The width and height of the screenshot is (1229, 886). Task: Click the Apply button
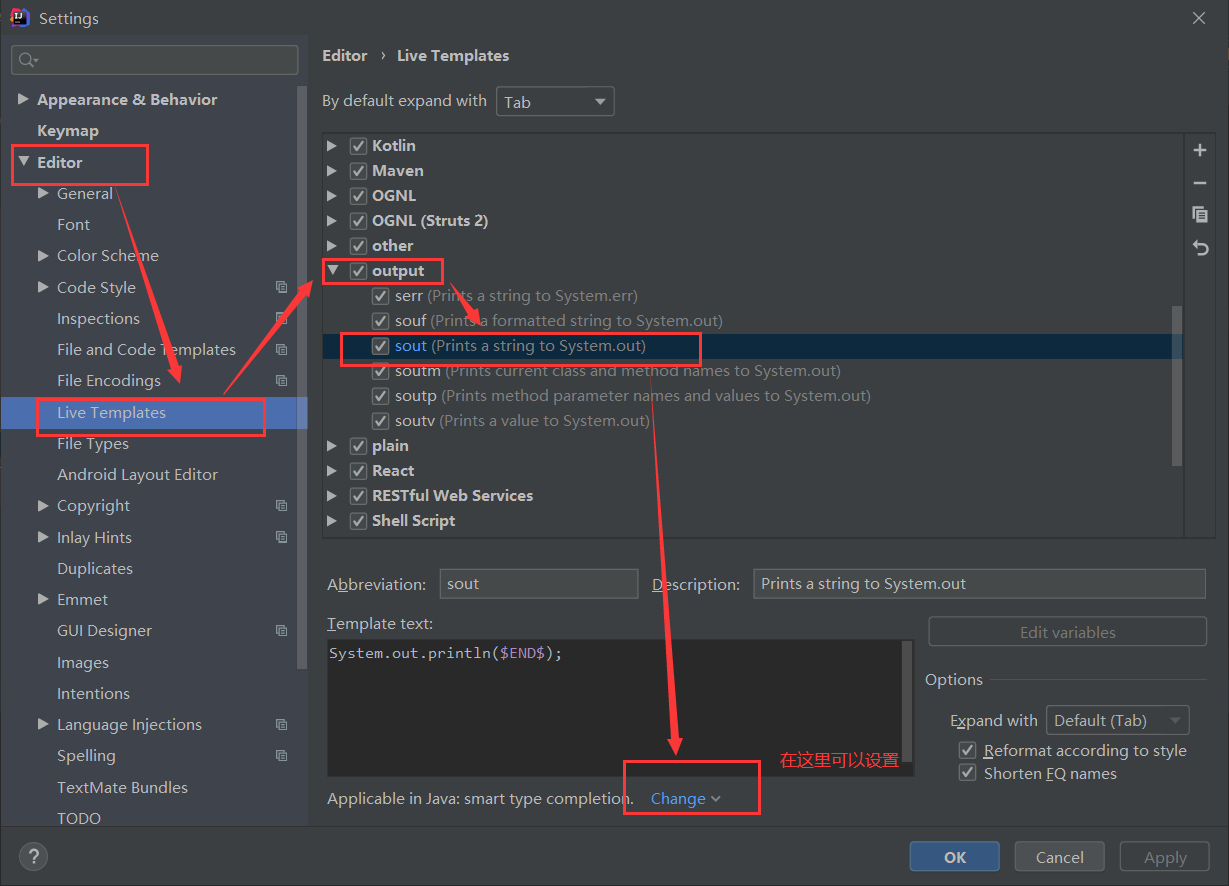(x=1165, y=857)
